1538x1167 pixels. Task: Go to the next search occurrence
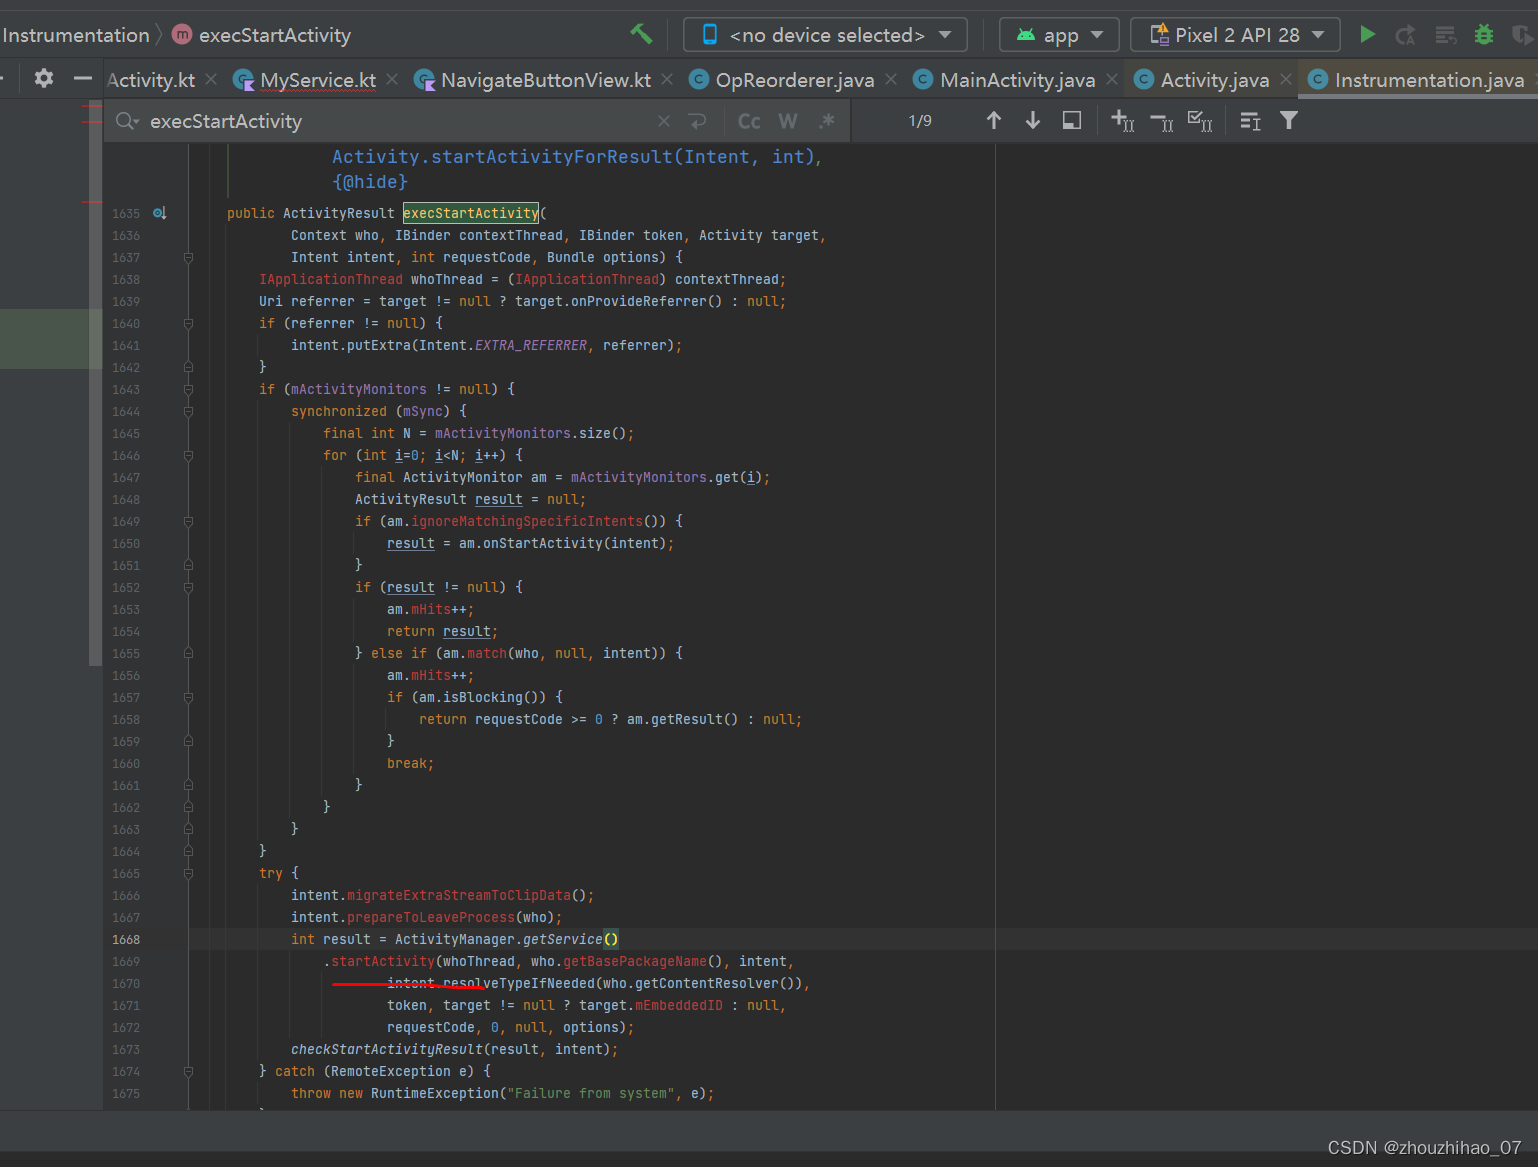[1033, 120]
